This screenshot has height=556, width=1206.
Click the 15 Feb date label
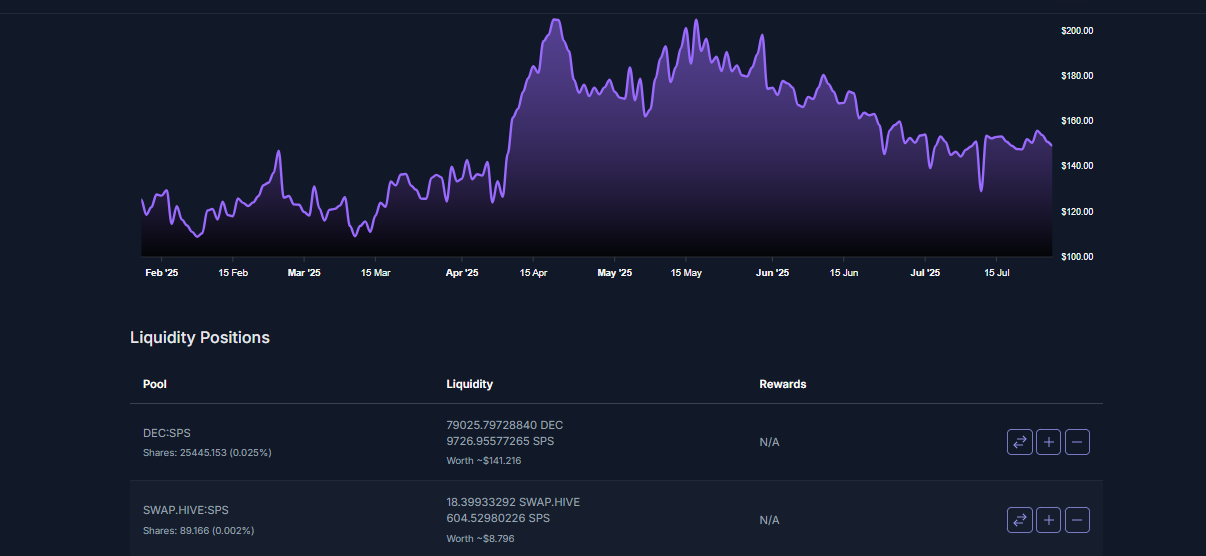tap(233, 272)
